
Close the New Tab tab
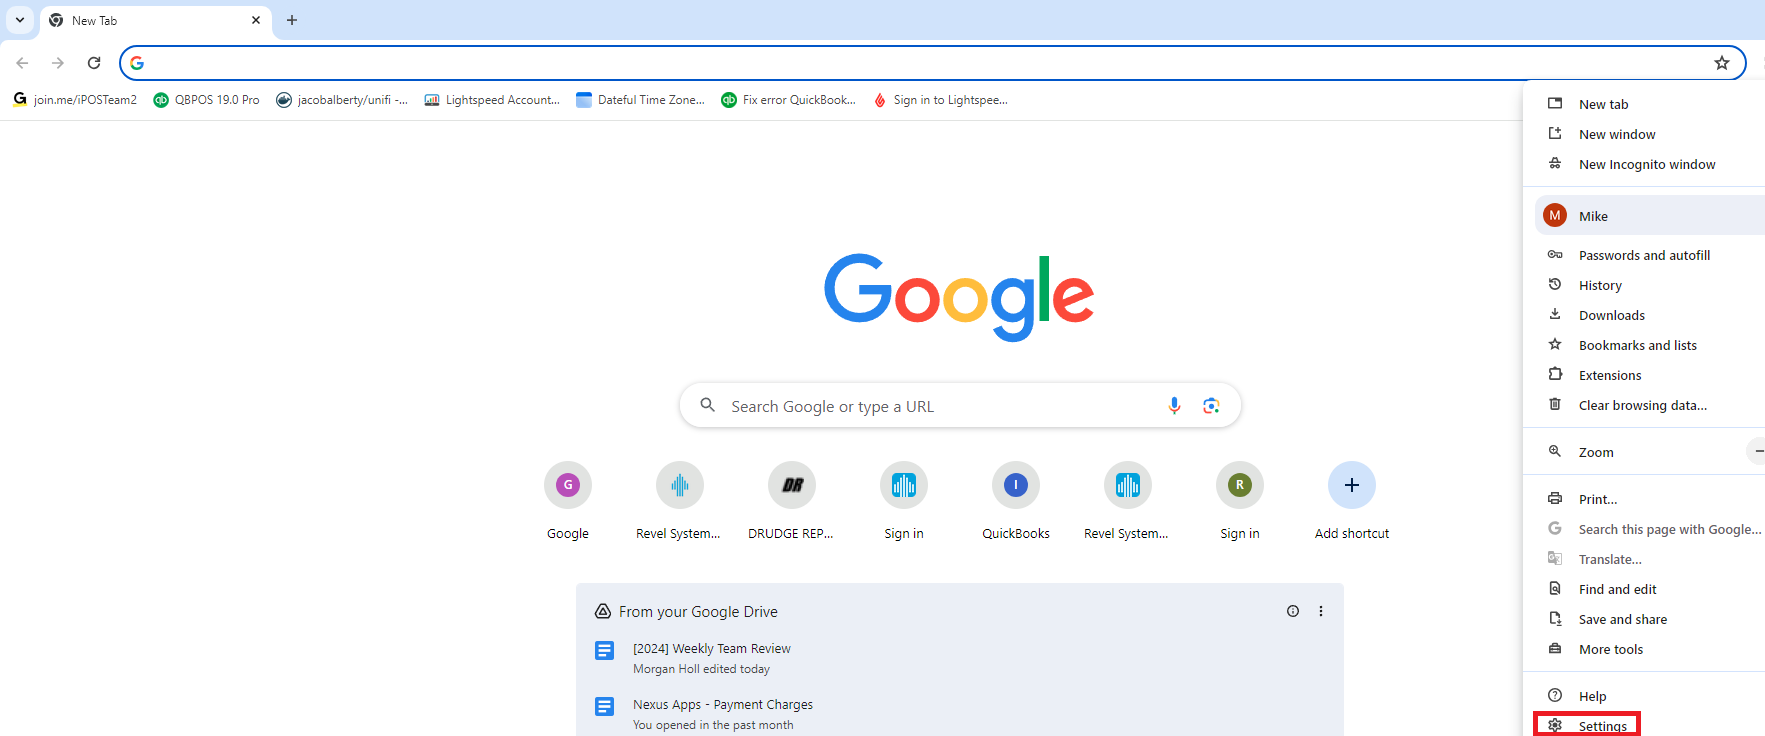256,20
